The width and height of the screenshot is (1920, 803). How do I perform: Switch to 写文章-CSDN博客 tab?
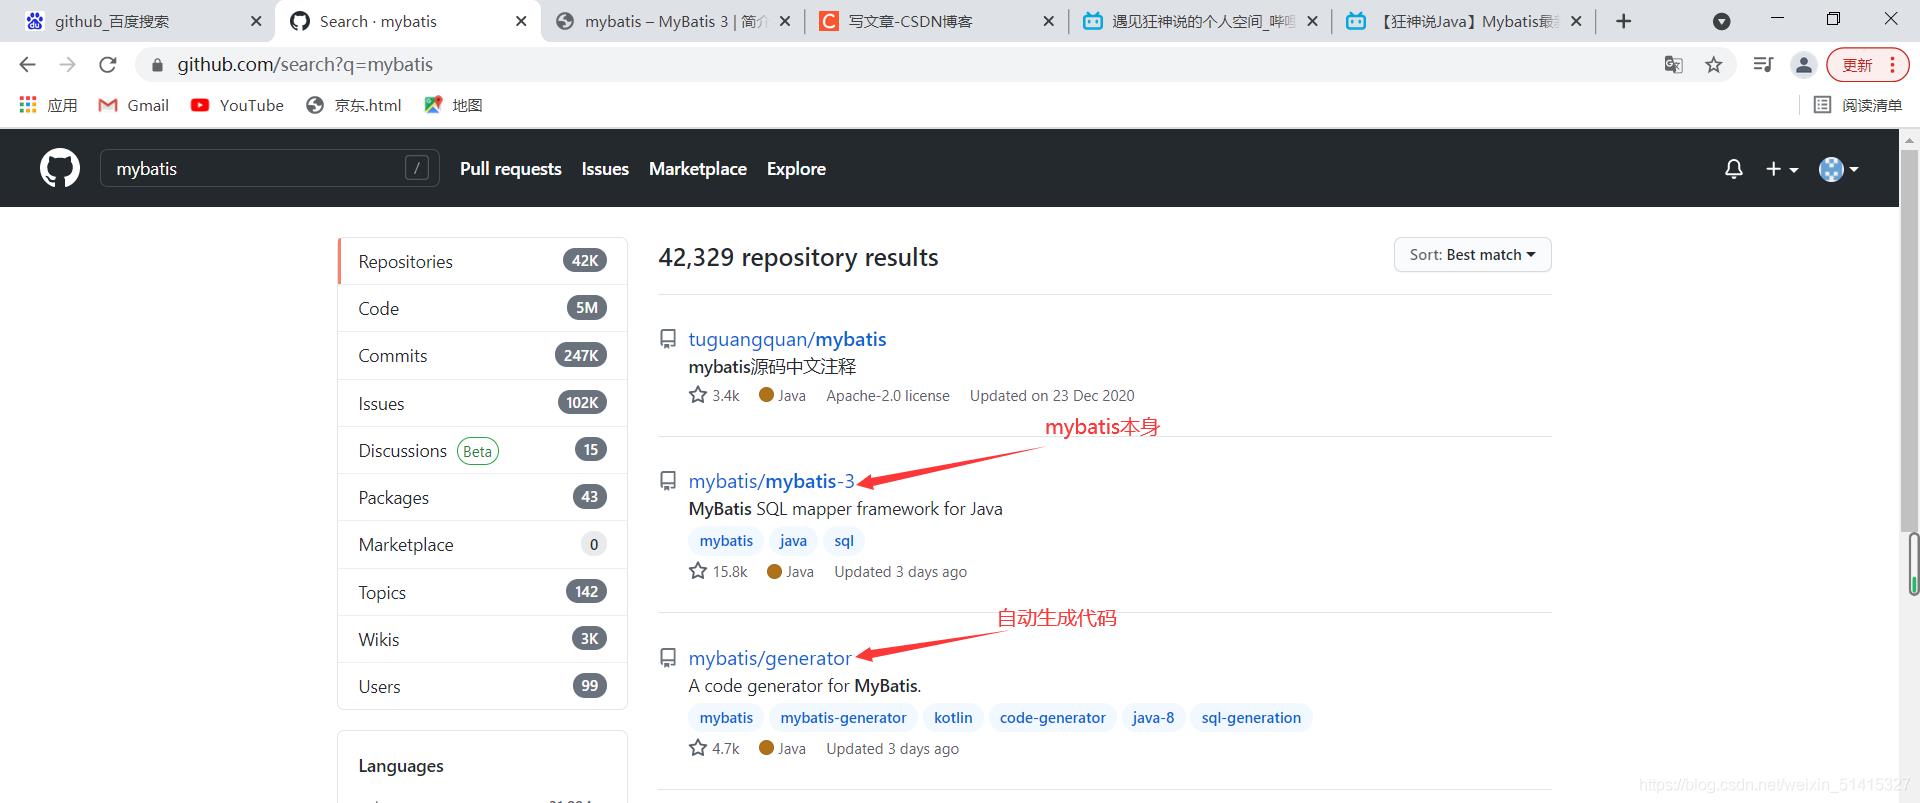937,21
